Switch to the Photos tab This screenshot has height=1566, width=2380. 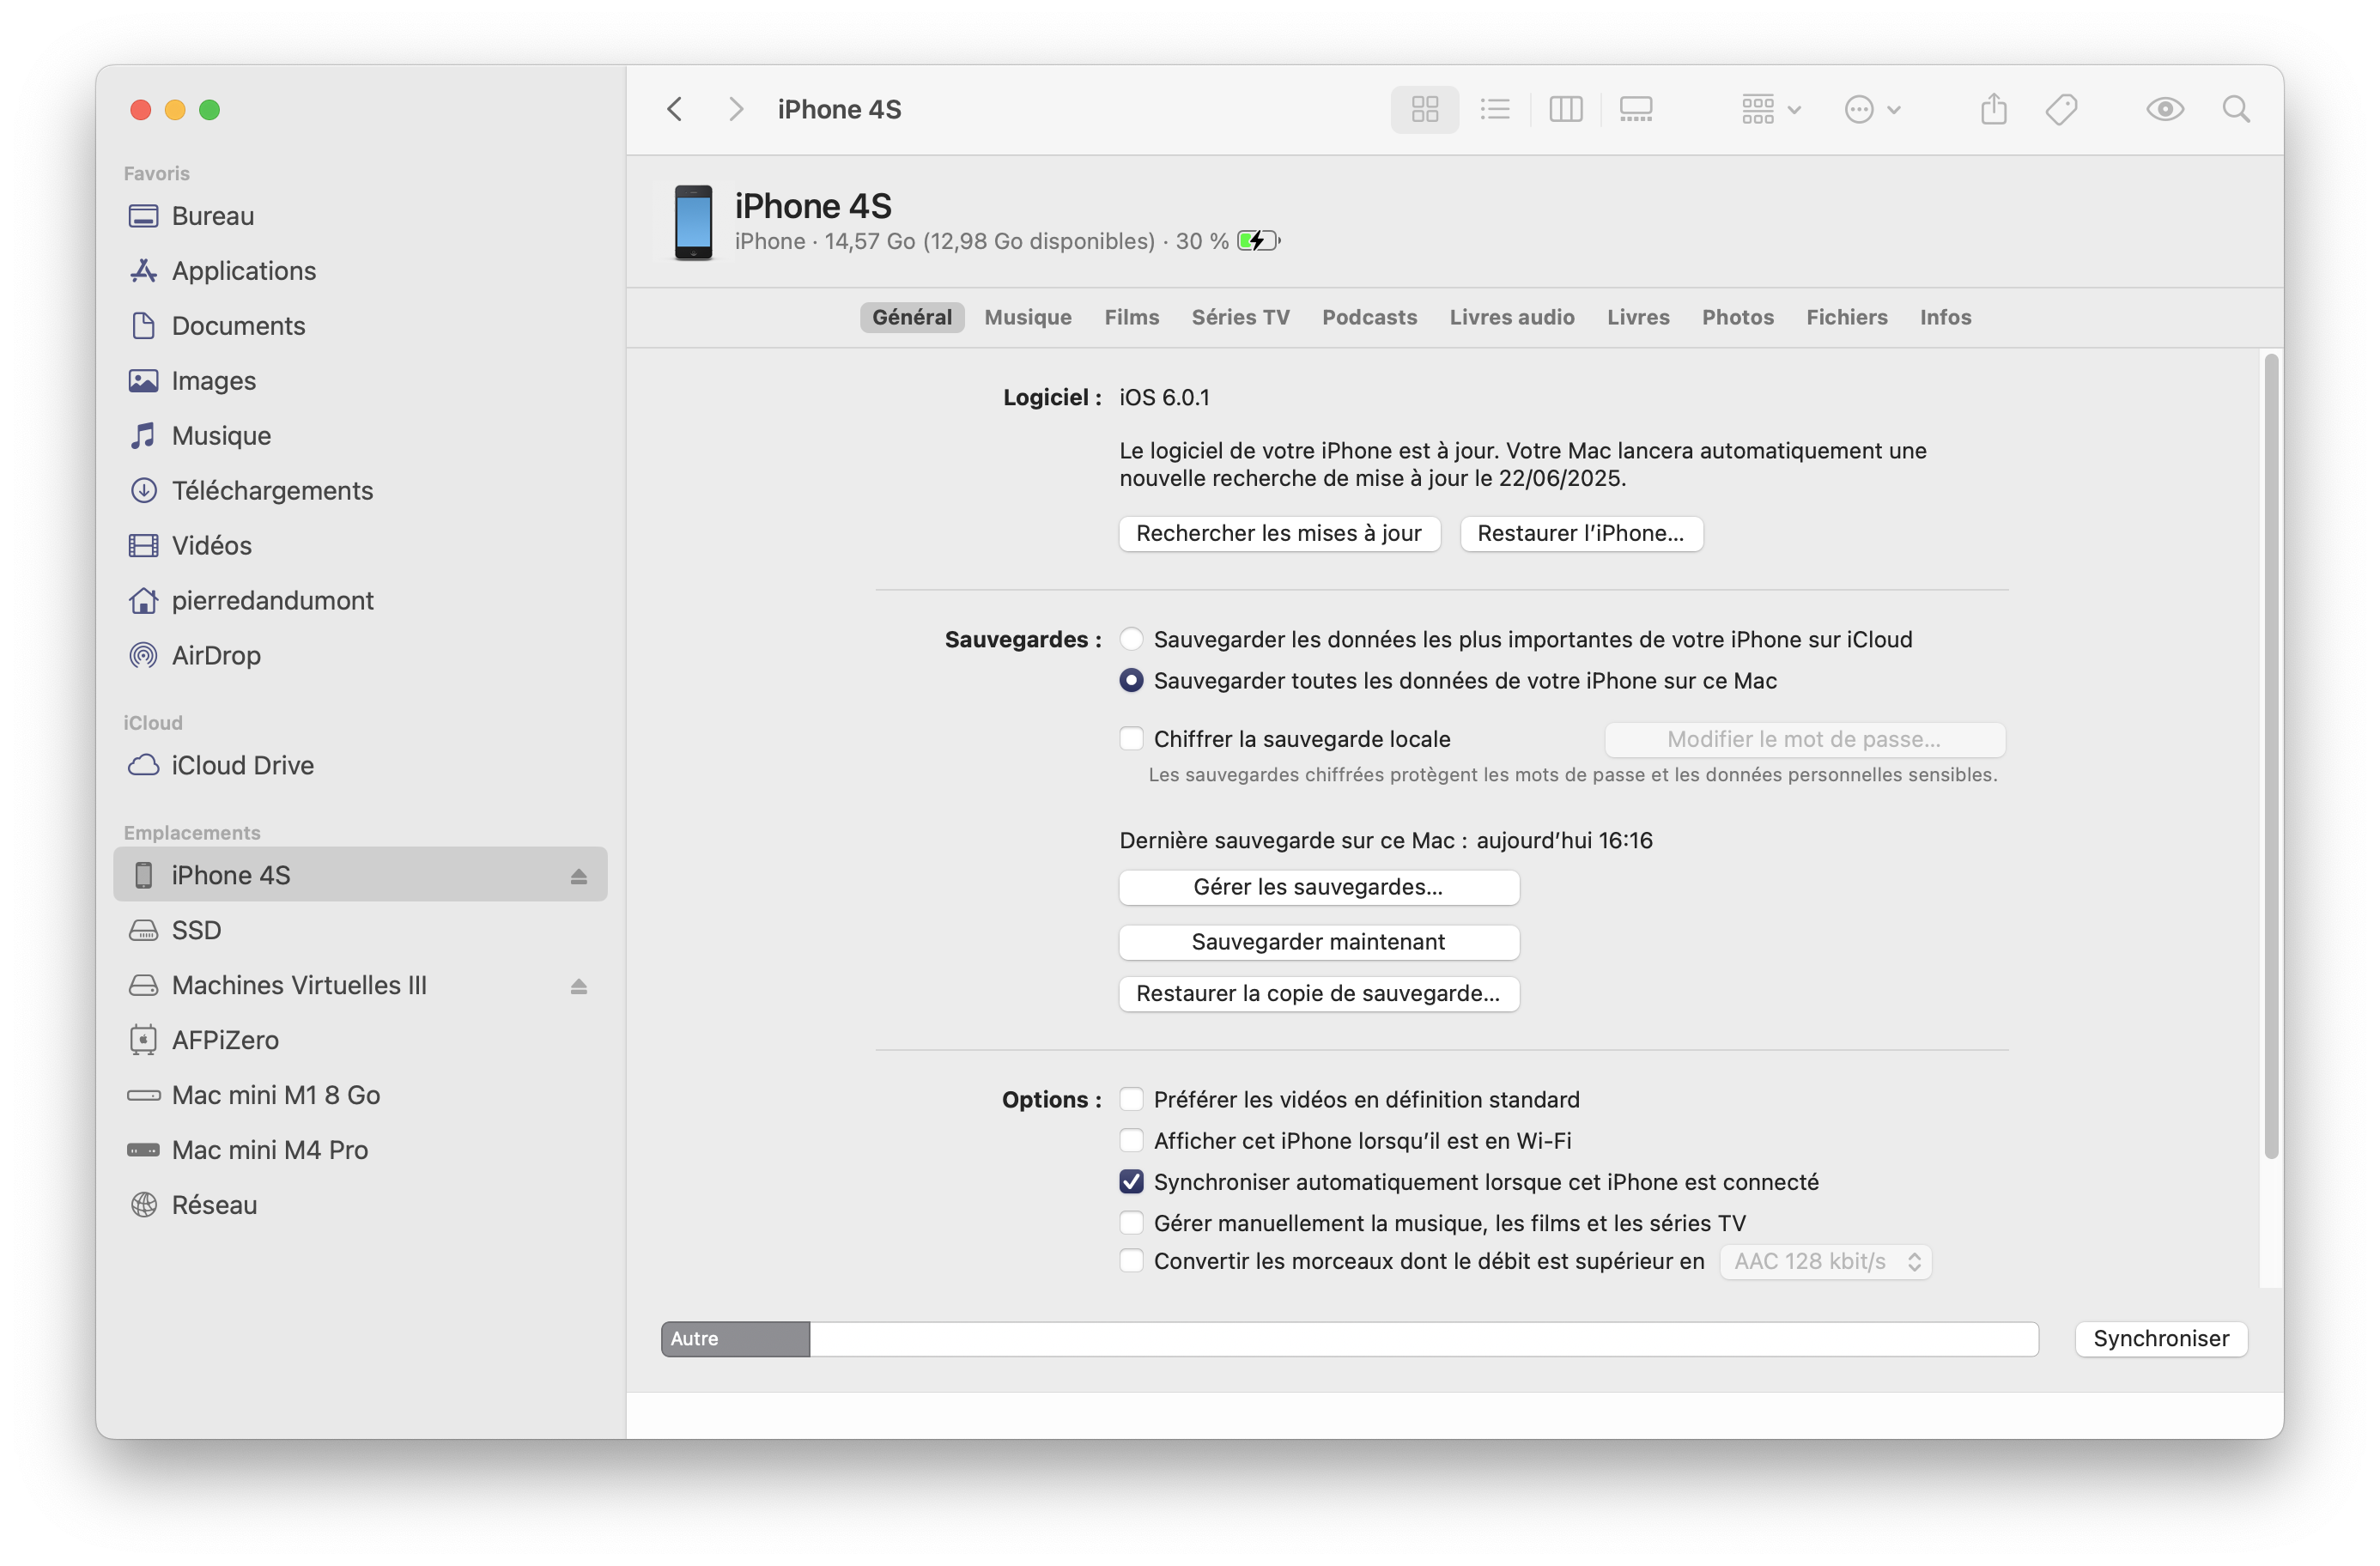(1737, 317)
